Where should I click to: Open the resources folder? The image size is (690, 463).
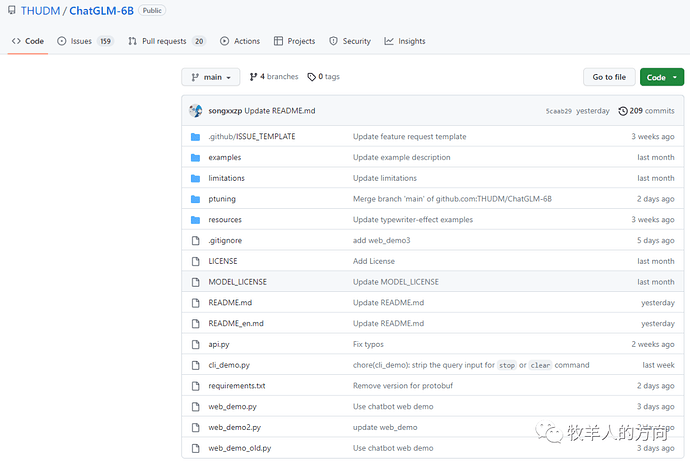coord(225,219)
